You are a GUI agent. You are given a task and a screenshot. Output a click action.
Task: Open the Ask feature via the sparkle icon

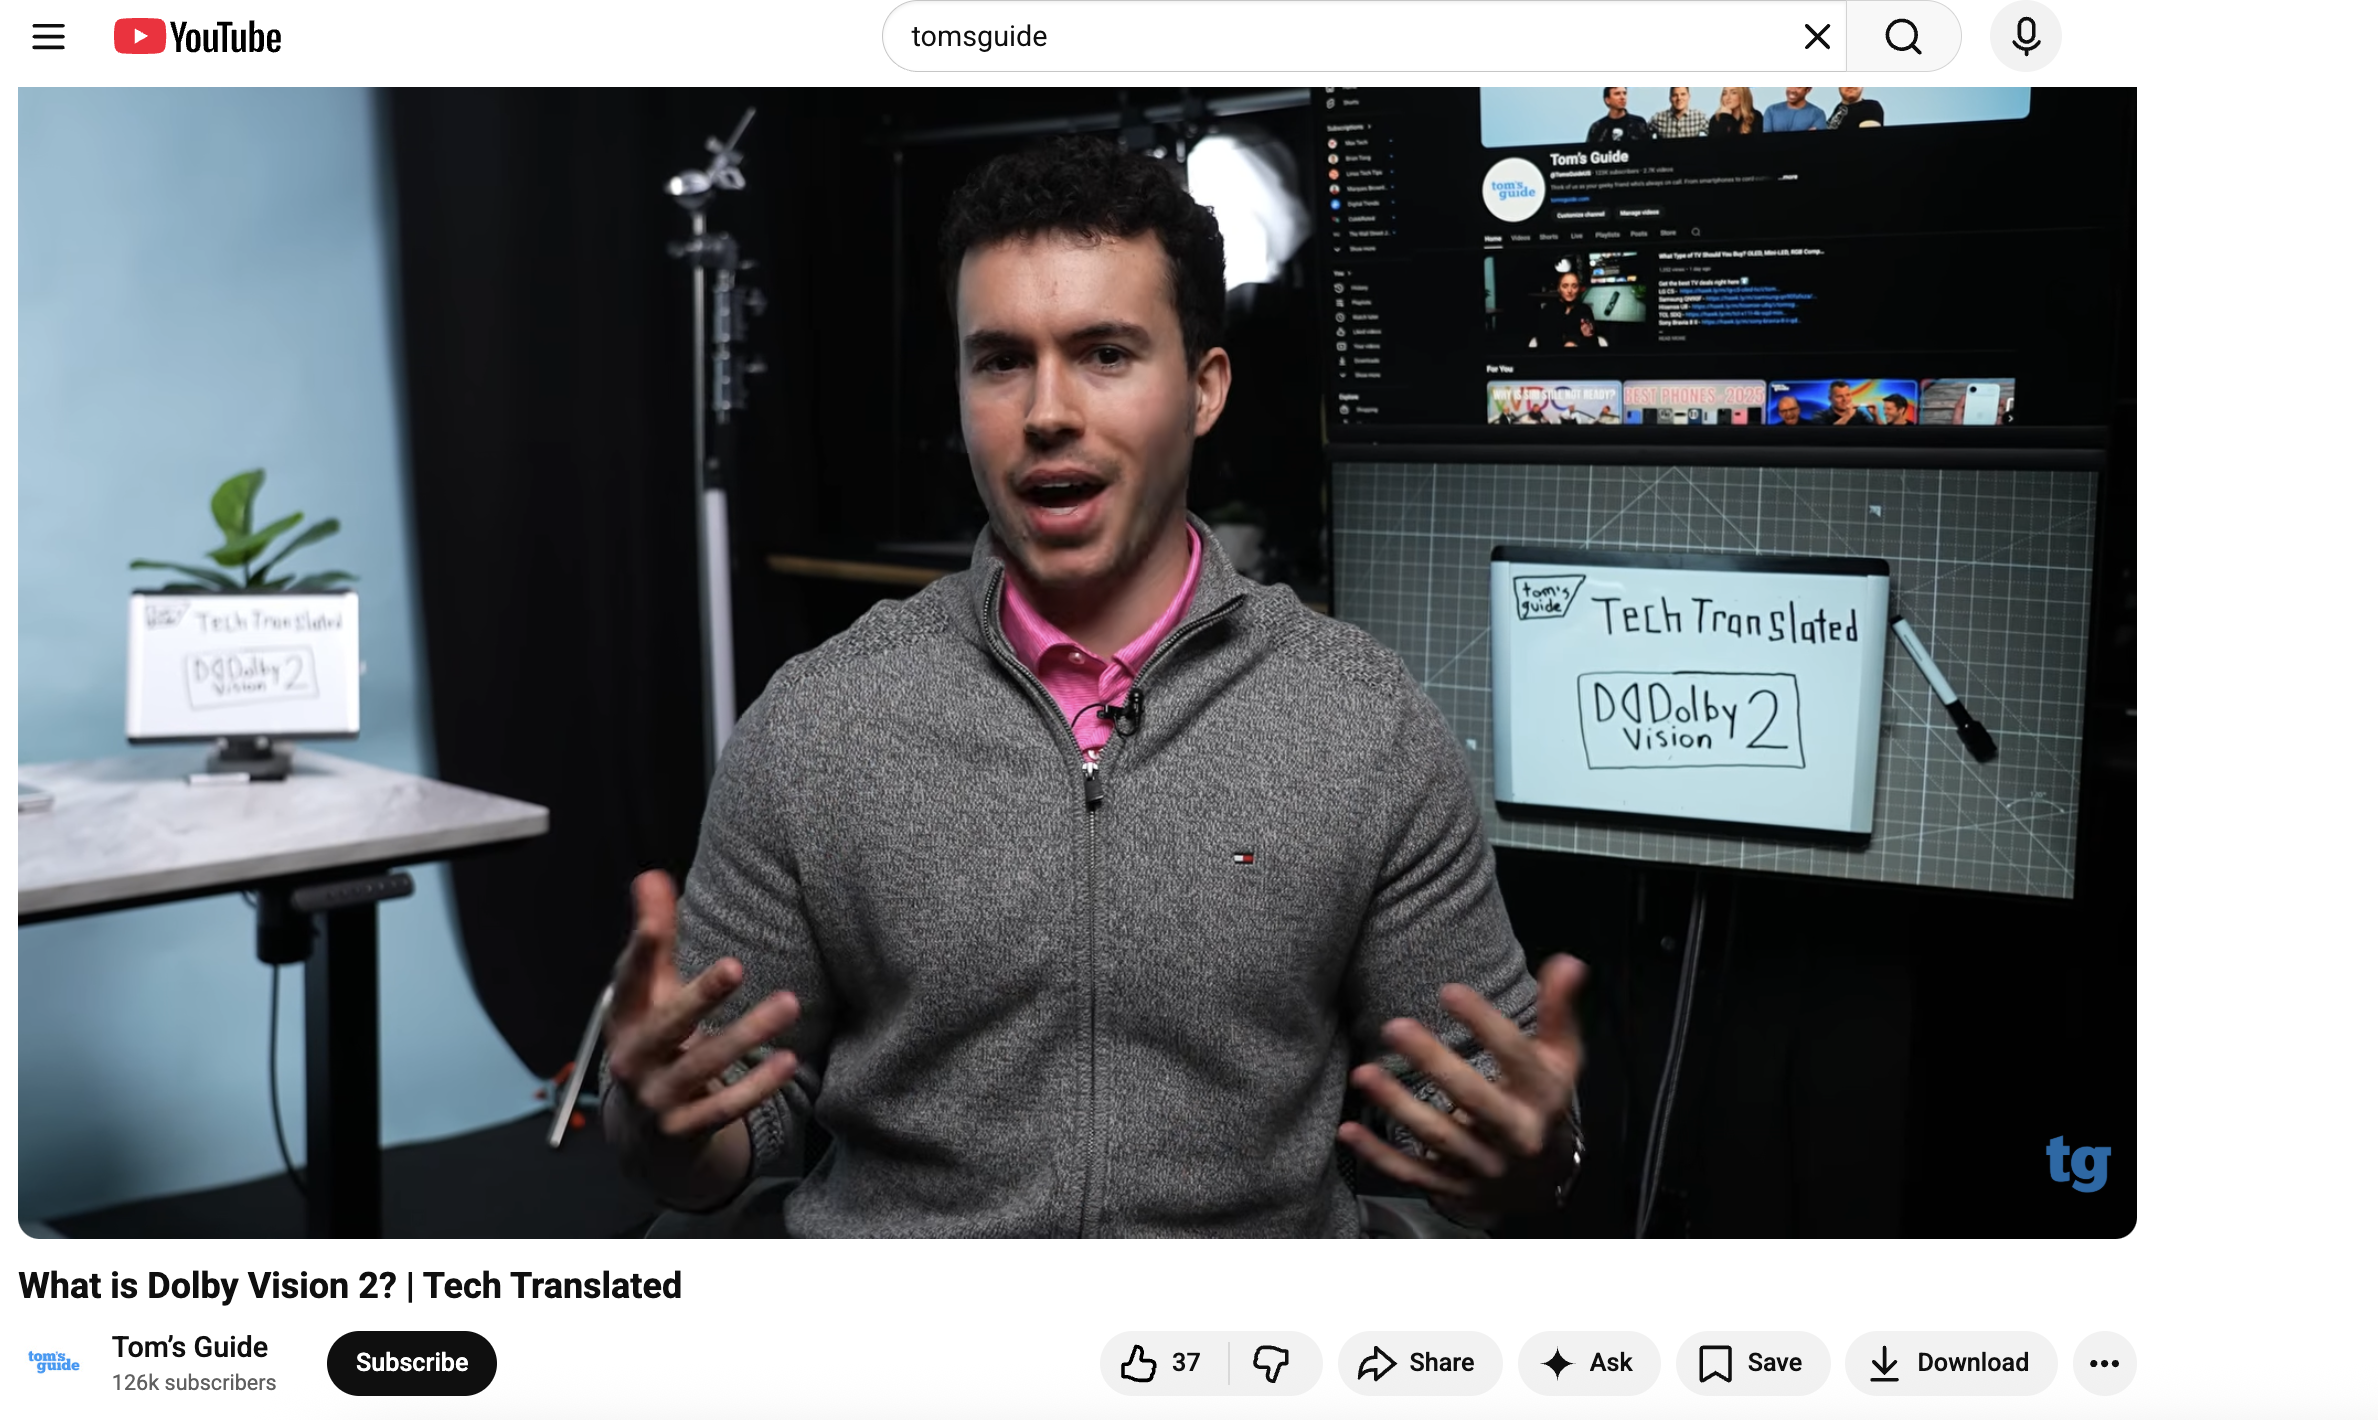click(1588, 1362)
